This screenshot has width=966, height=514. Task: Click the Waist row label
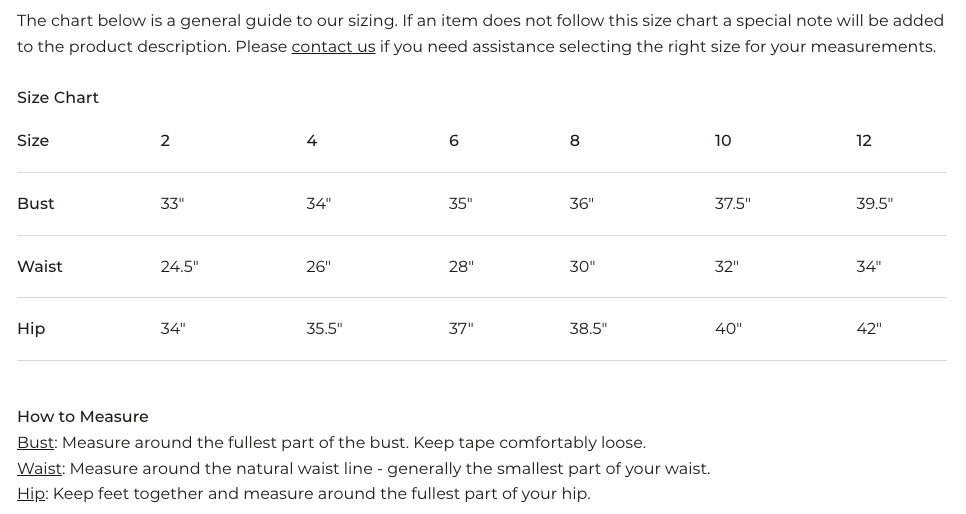(x=40, y=266)
